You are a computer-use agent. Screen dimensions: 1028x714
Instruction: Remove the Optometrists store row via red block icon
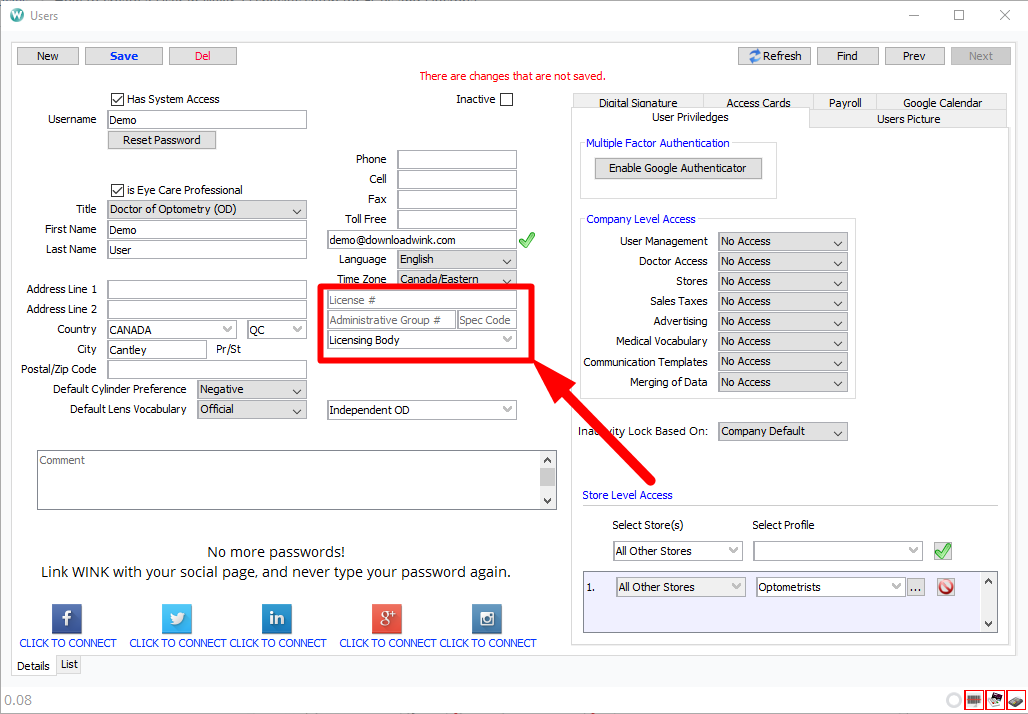click(945, 586)
